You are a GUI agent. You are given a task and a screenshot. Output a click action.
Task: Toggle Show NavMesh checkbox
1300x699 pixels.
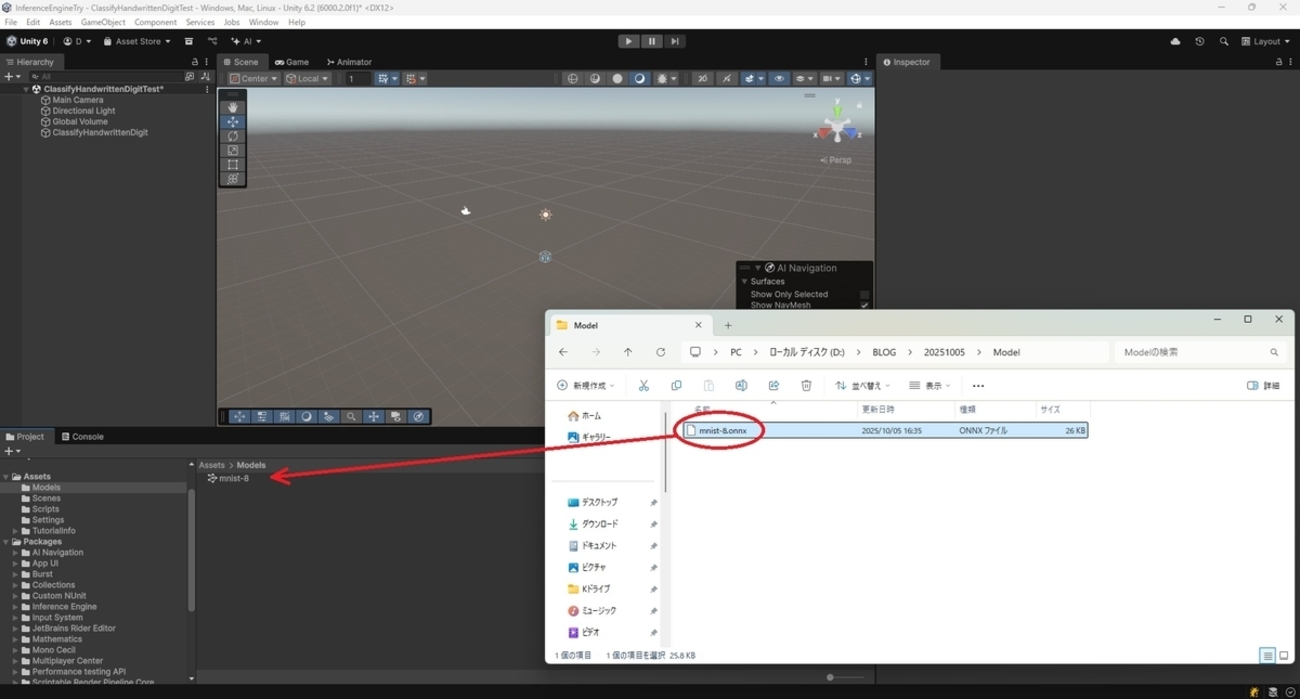coord(864,305)
